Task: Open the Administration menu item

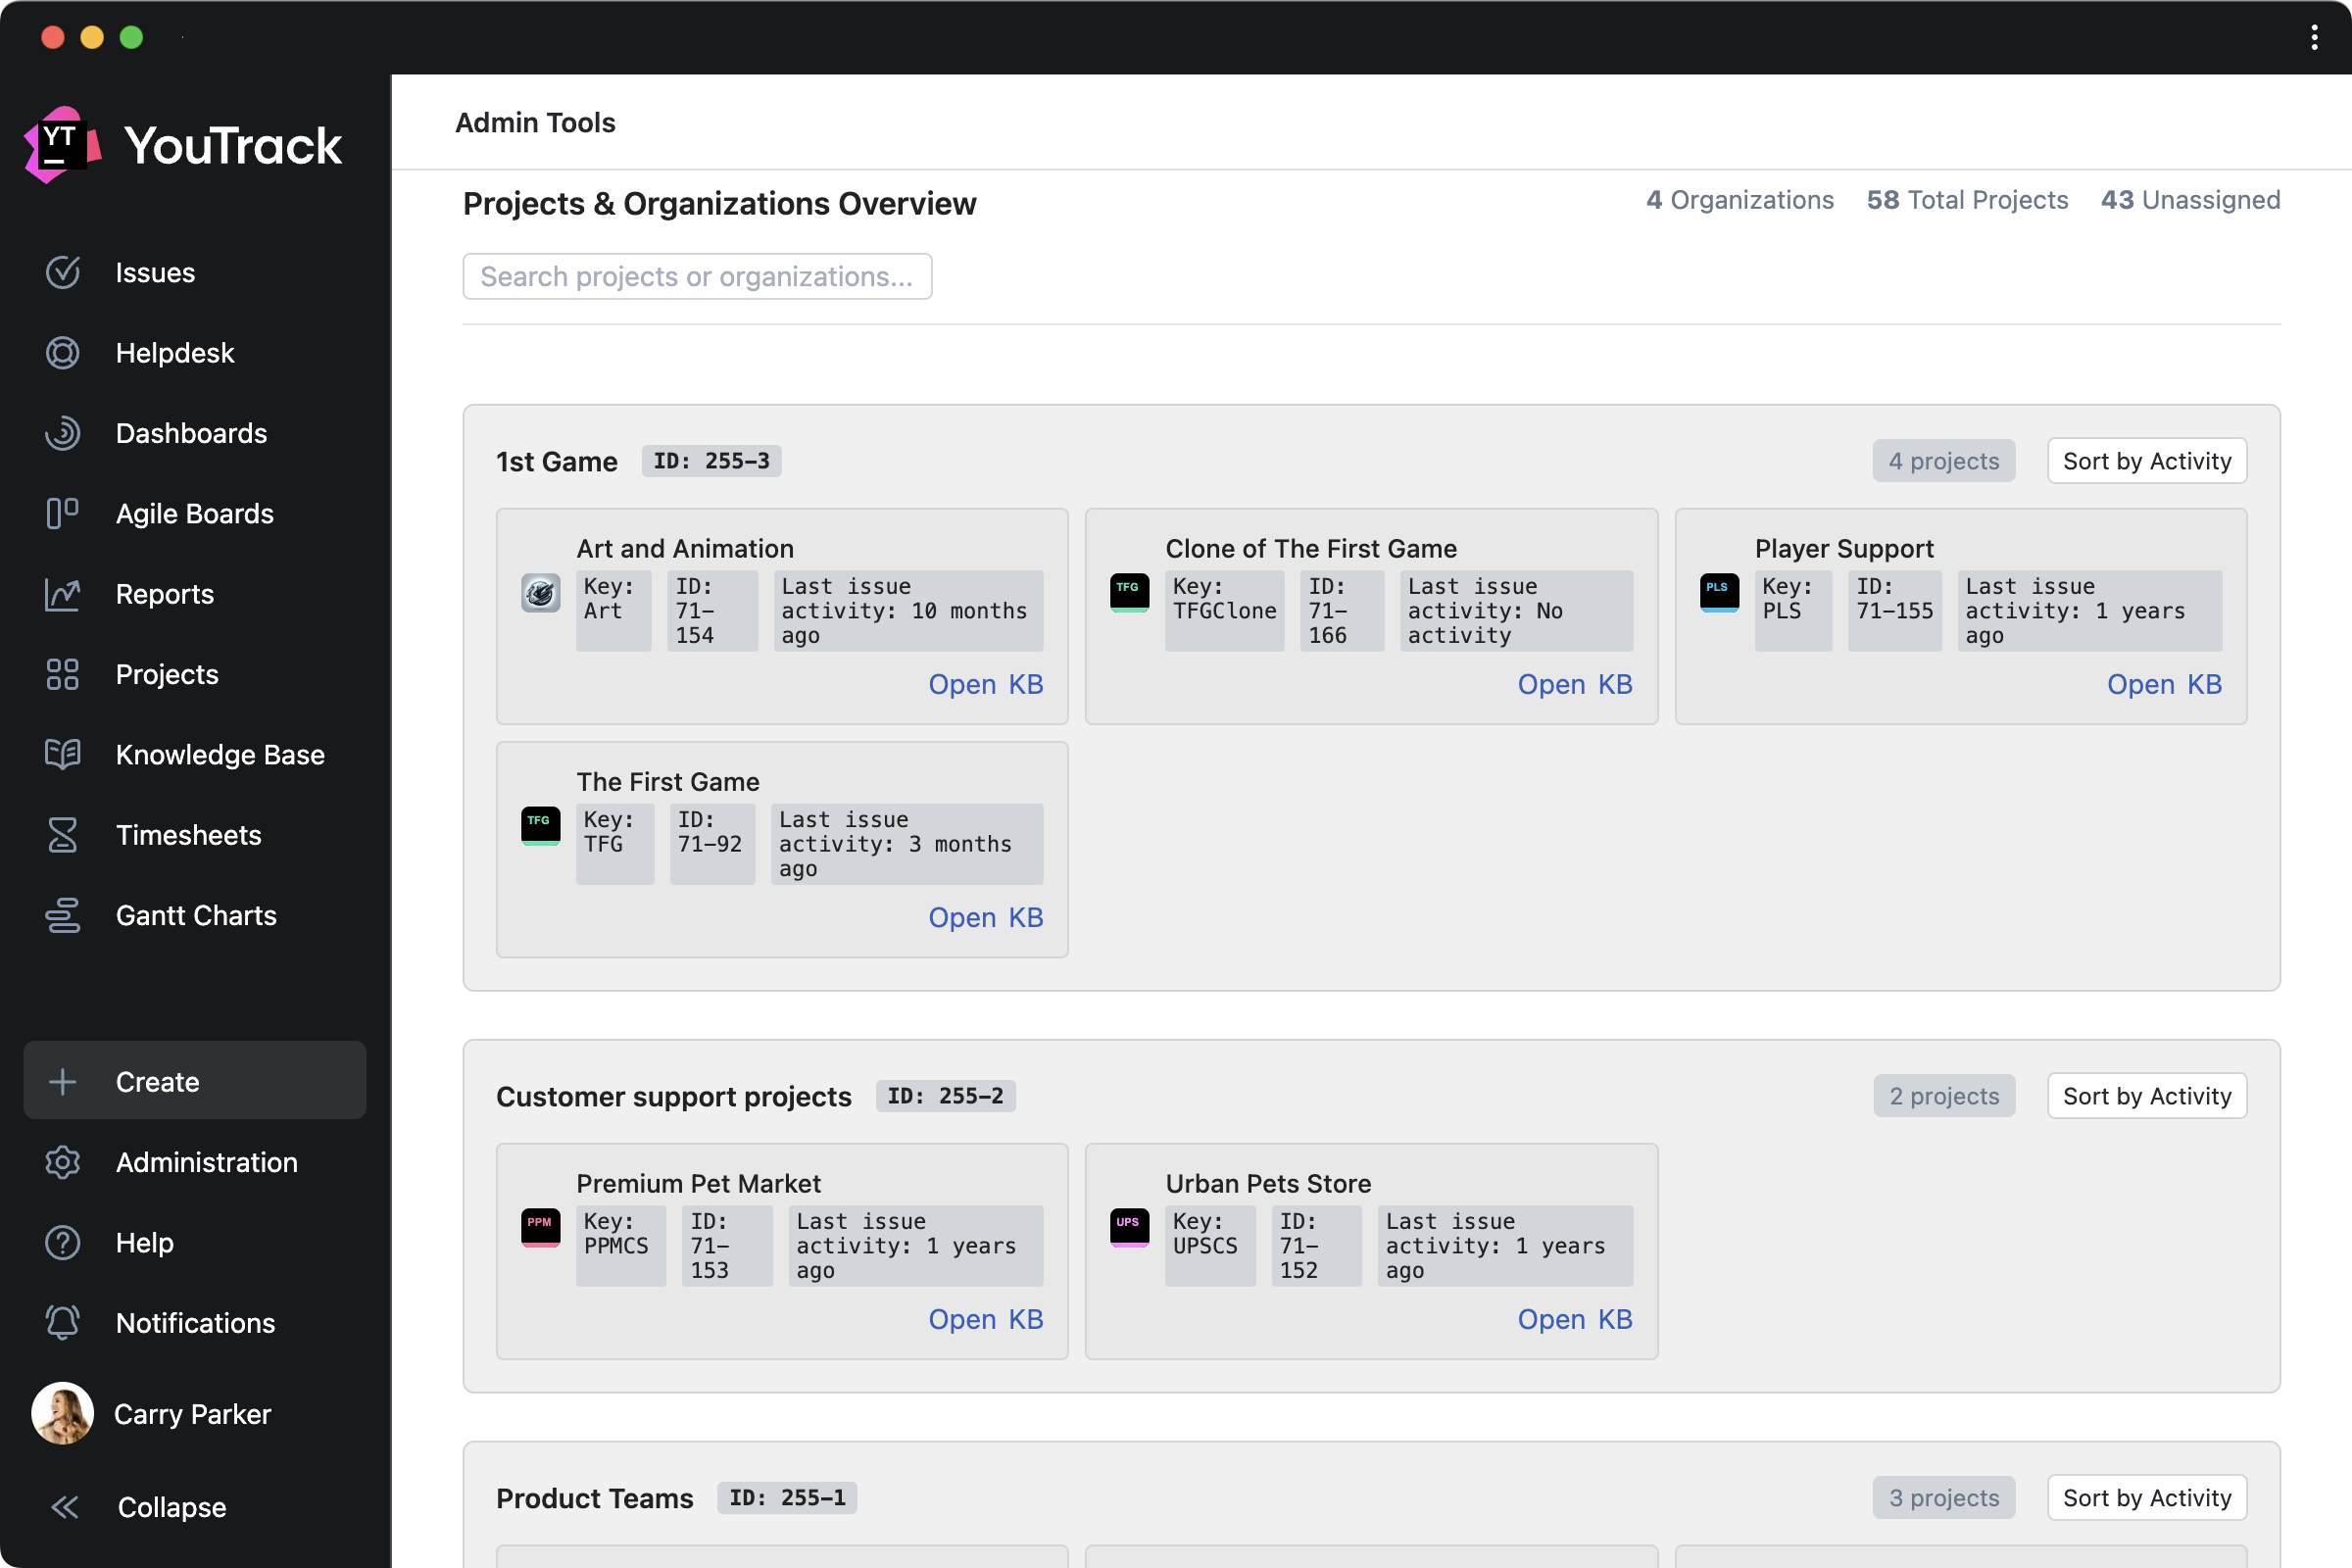Action: click(x=206, y=1162)
